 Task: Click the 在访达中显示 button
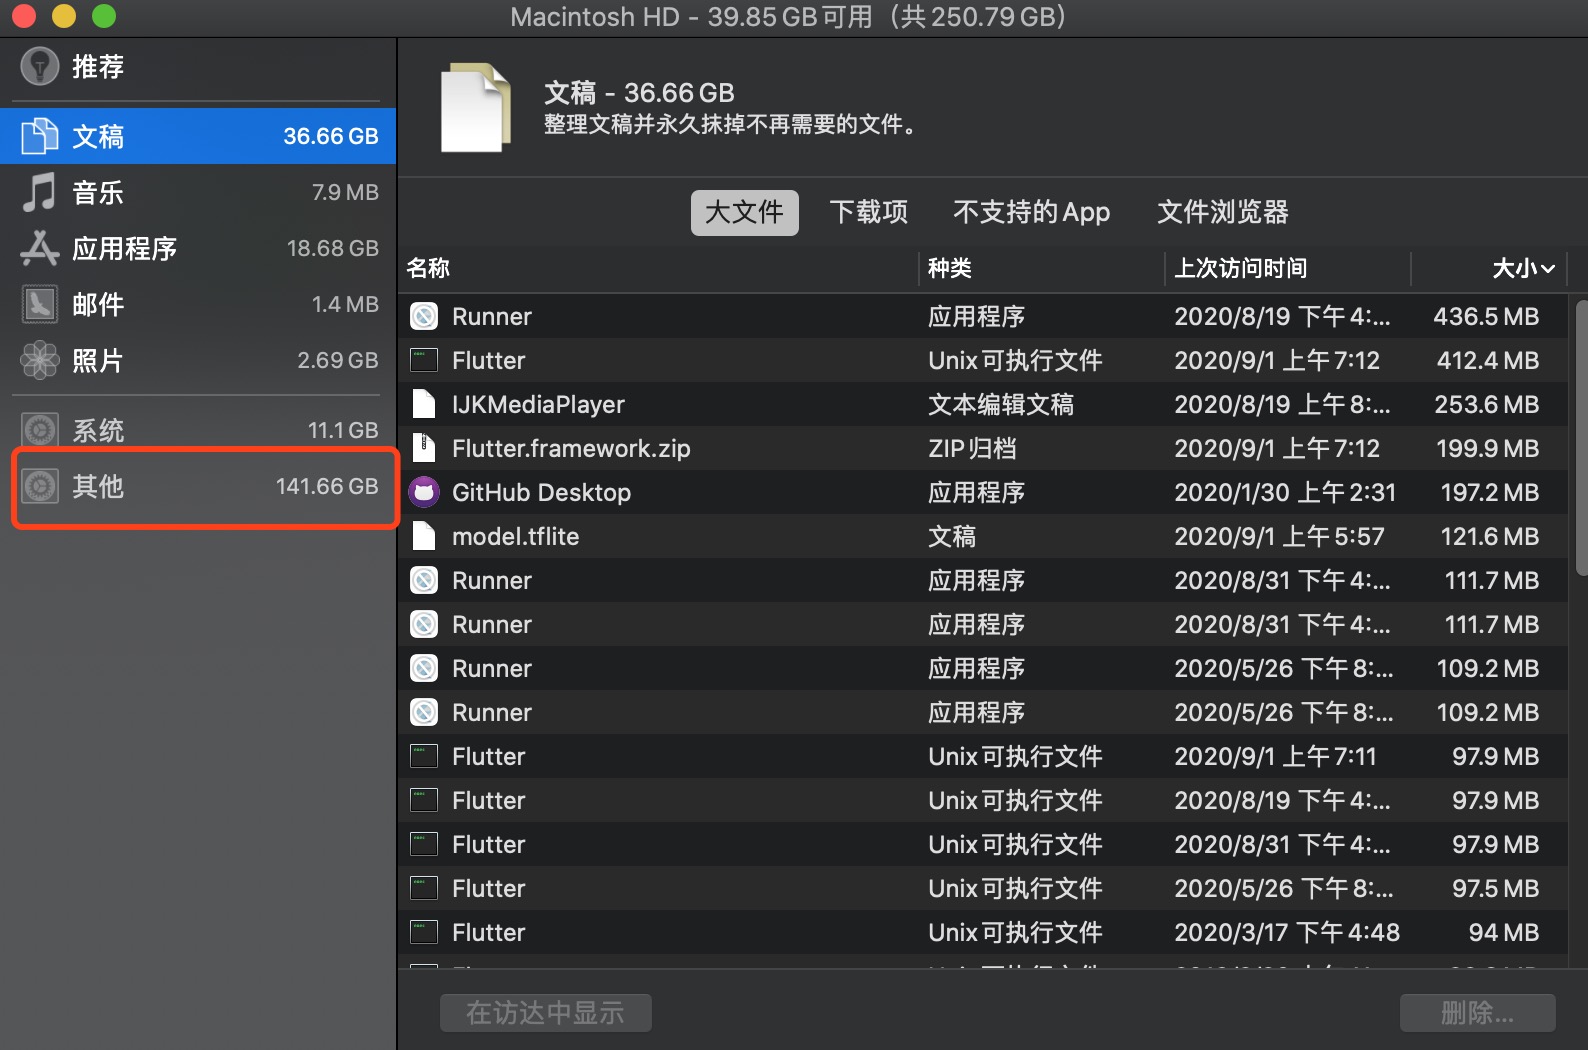click(x=546, y=1013)
